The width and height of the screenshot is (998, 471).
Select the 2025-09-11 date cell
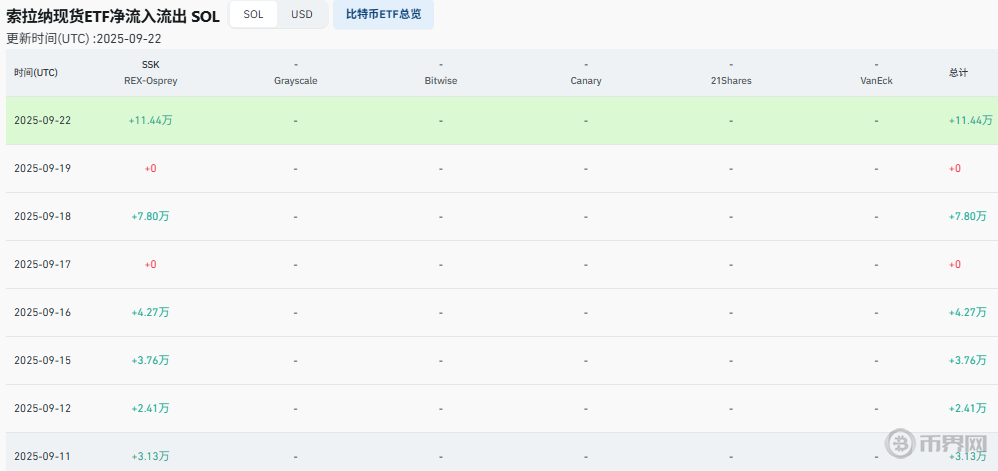[x=43, y=456]
